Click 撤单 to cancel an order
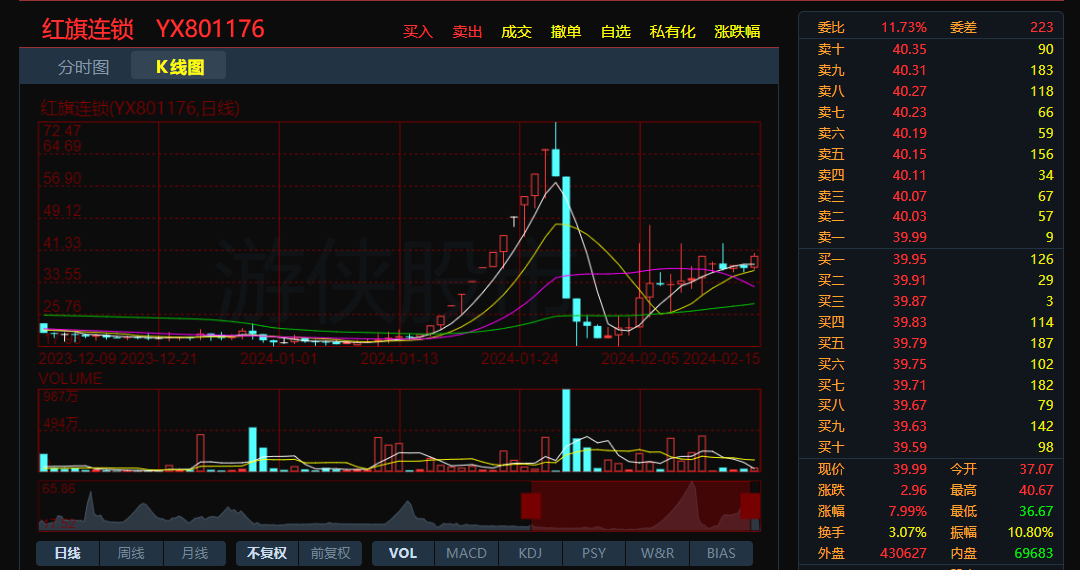The width and height of the screenshot is (1080, 570). click(566, 32)
